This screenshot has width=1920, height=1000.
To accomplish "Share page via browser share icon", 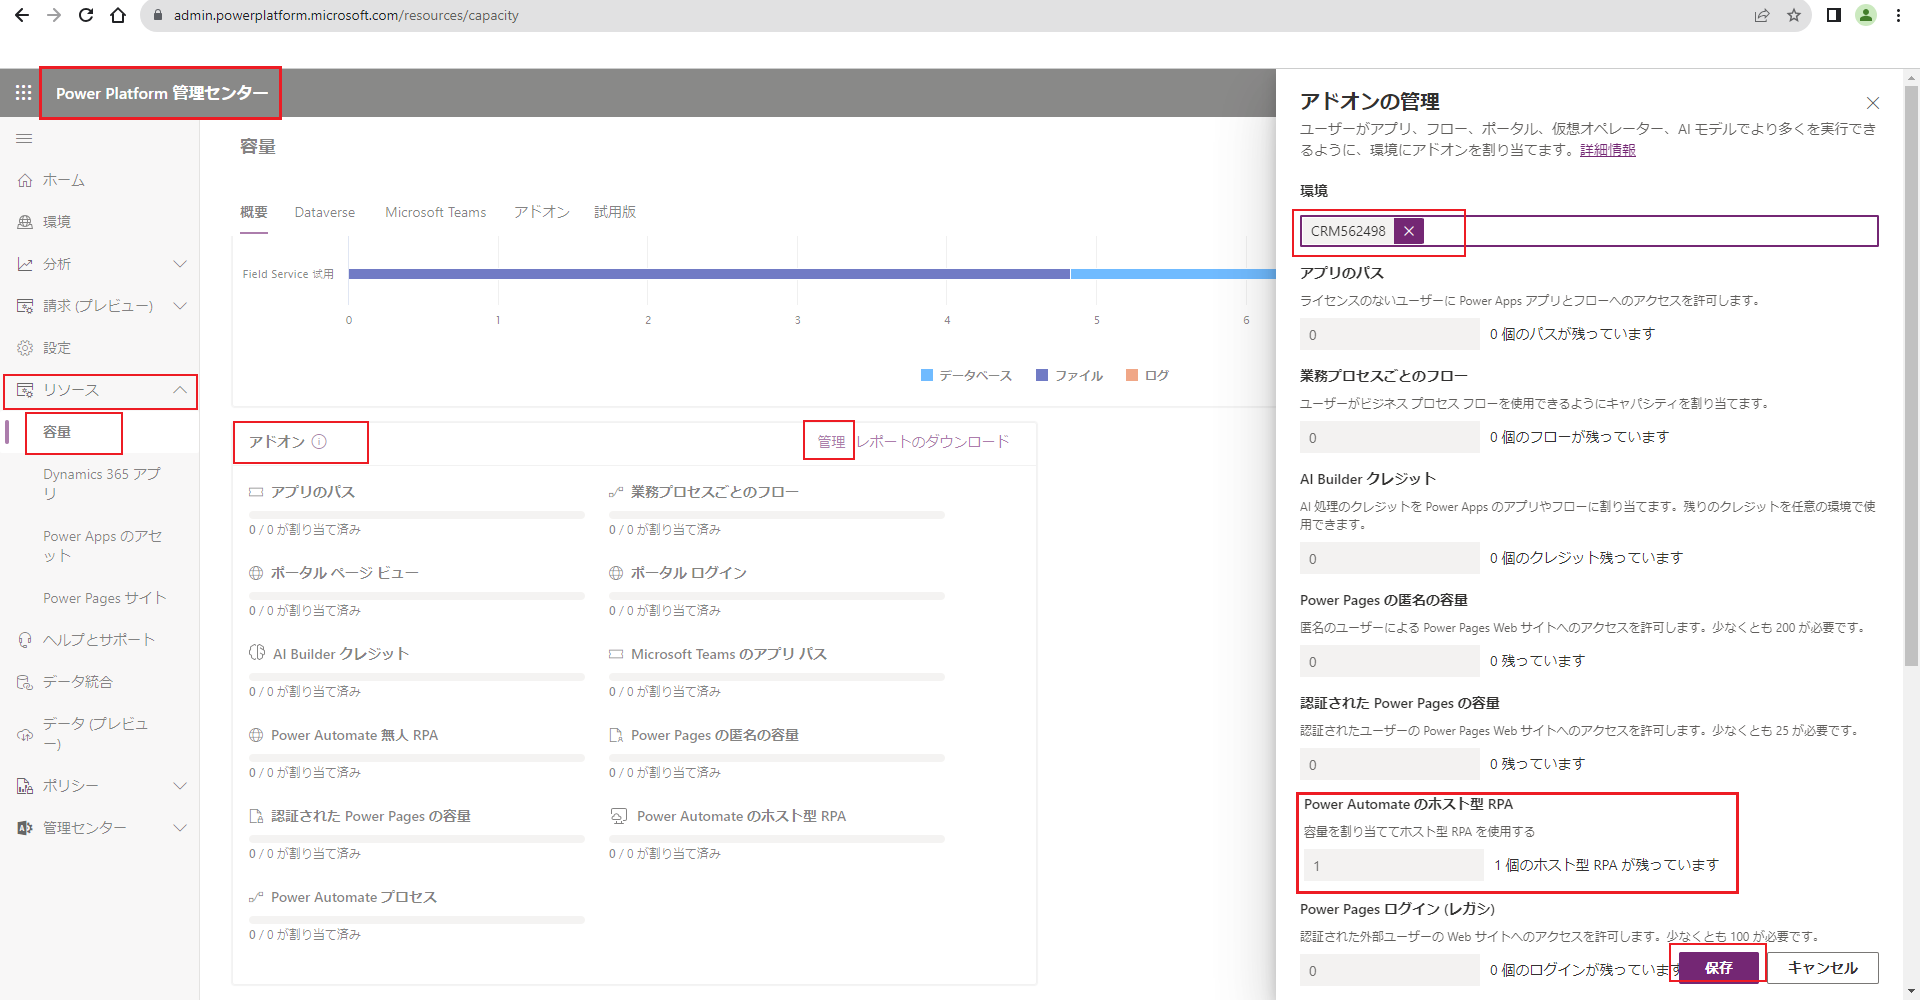I will 1762,15.
